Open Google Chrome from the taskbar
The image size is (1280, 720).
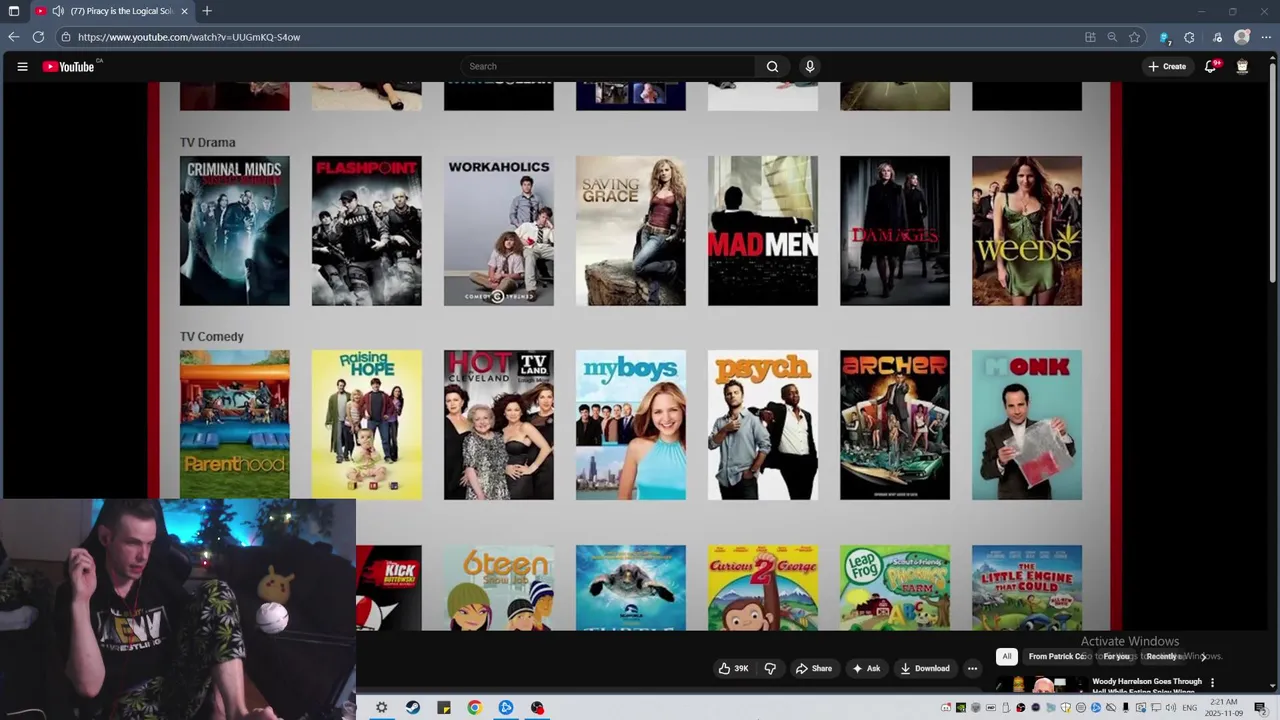[x=475, y=707]
